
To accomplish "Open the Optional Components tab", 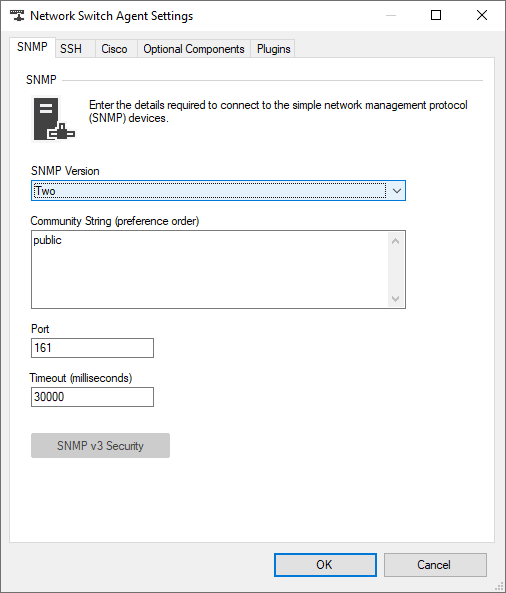I will tap(194, 49).
